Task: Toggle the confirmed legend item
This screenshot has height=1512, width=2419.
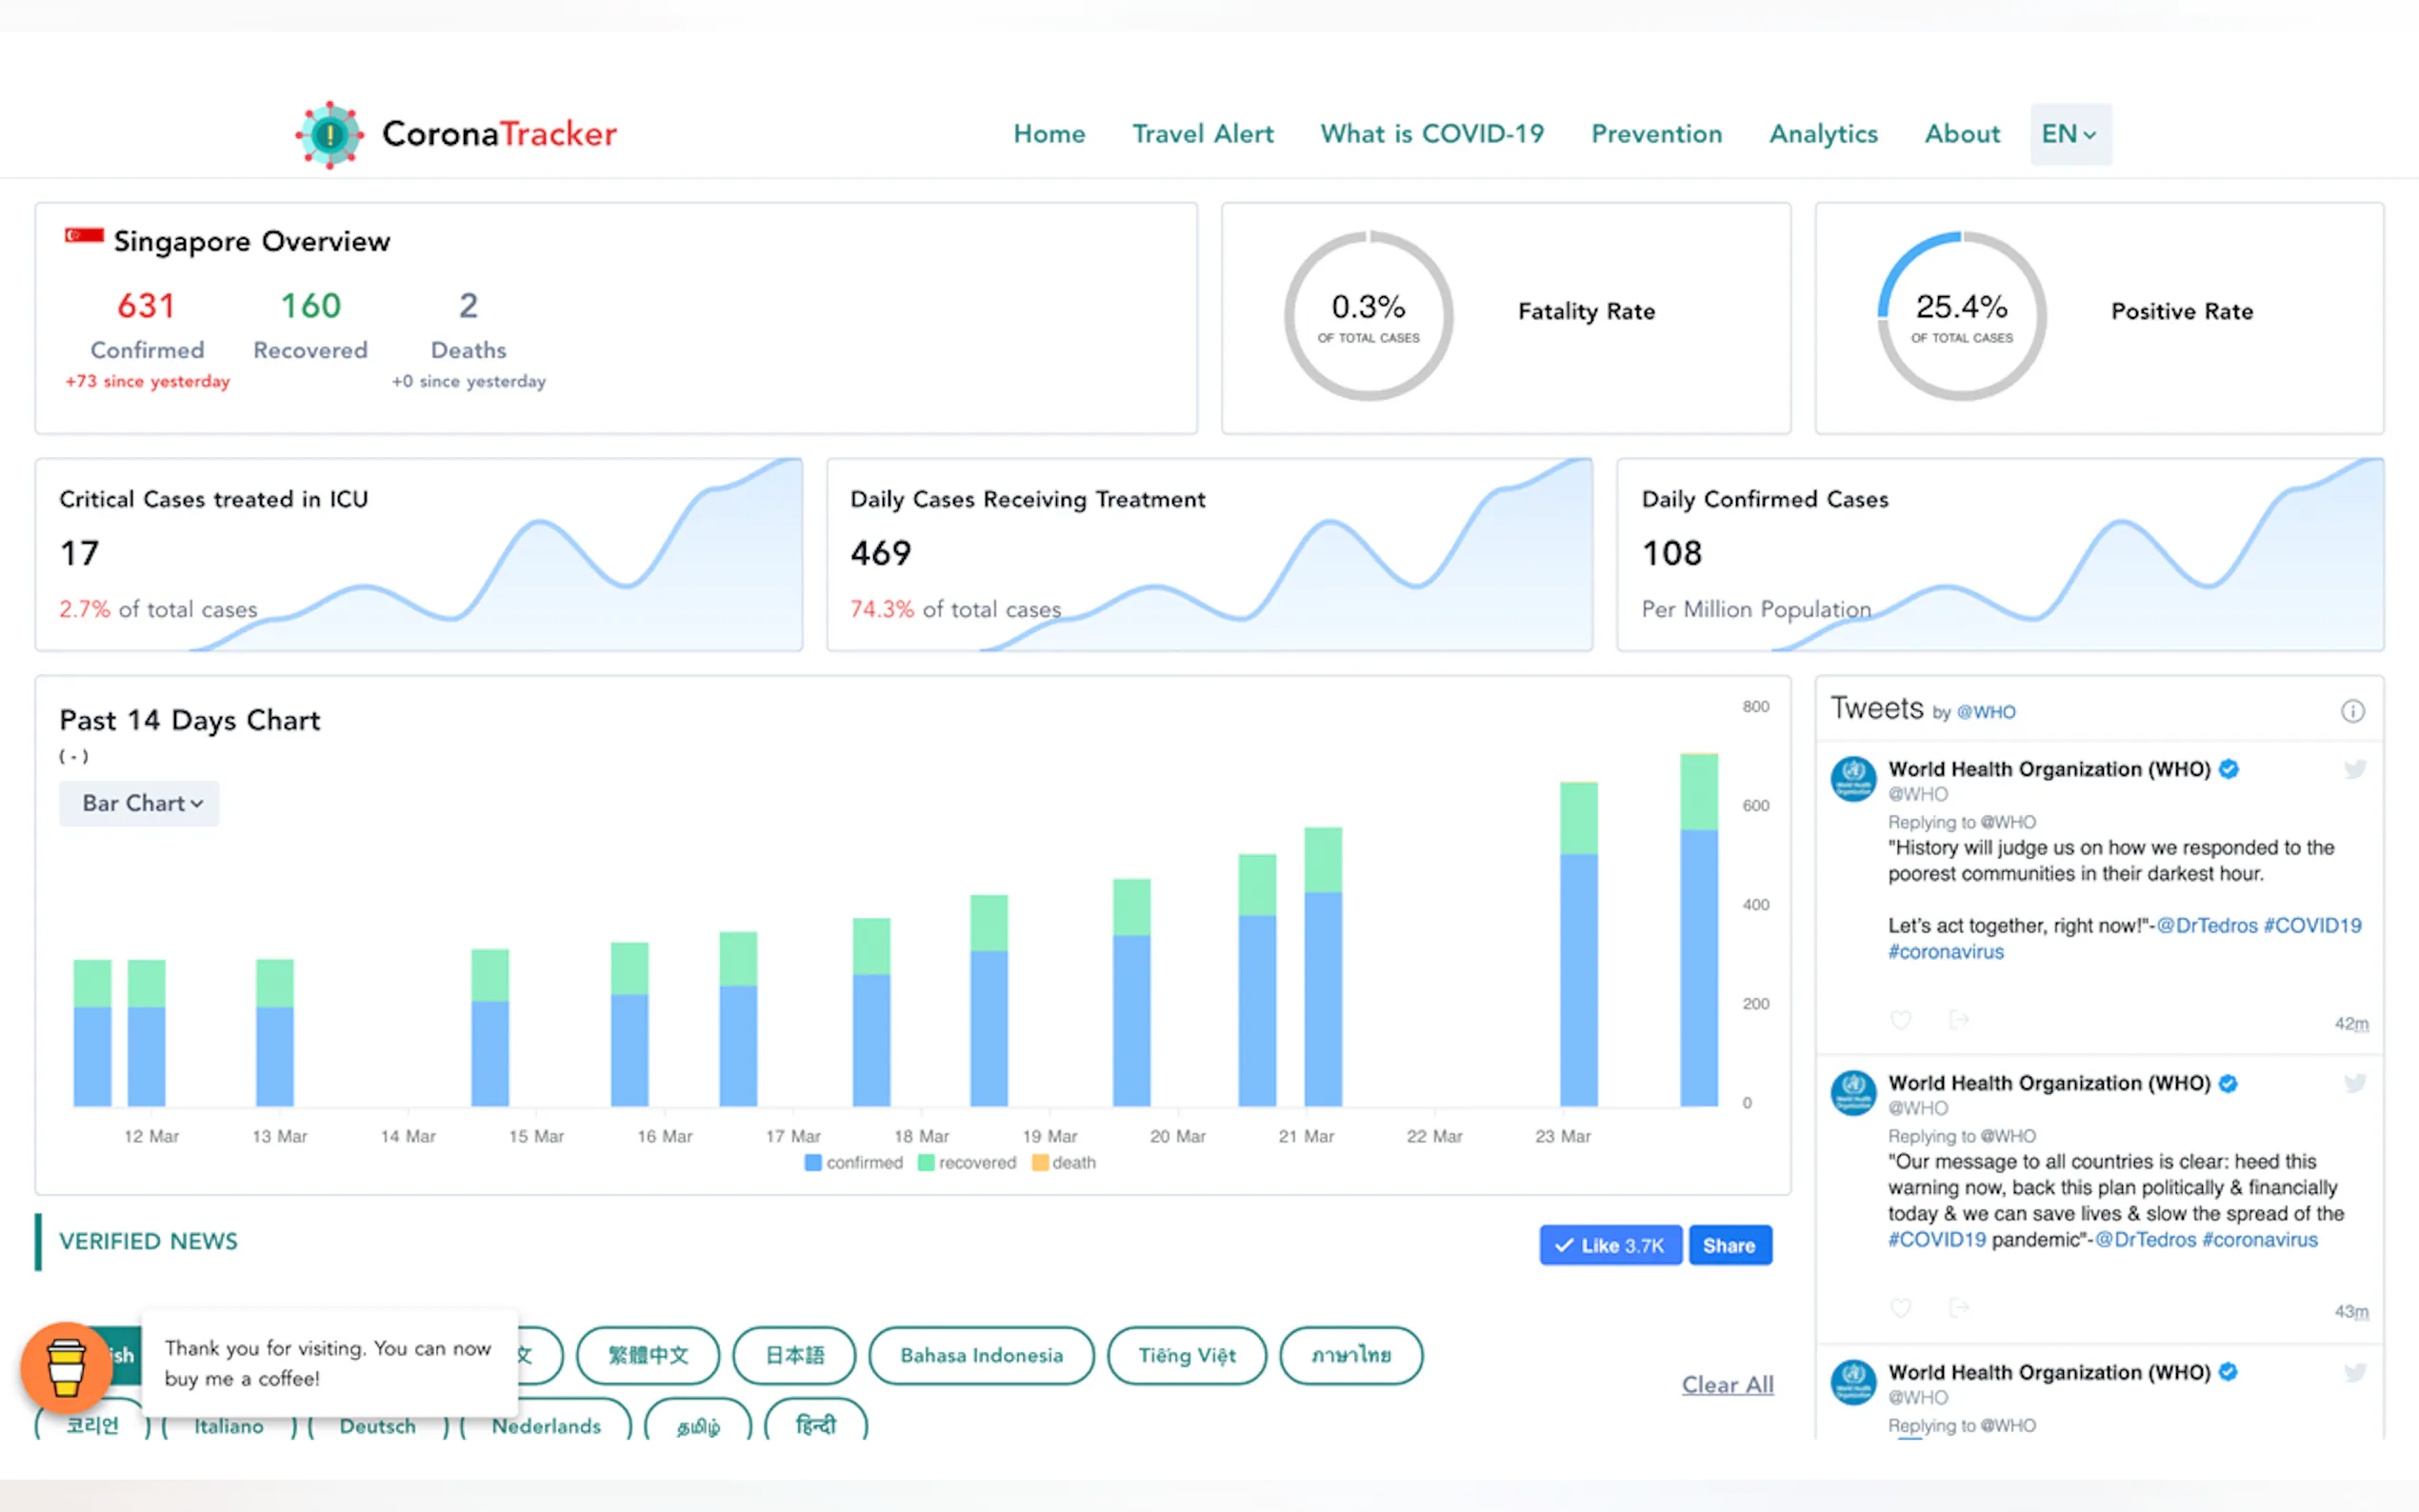Action: tap(853, 1163)
